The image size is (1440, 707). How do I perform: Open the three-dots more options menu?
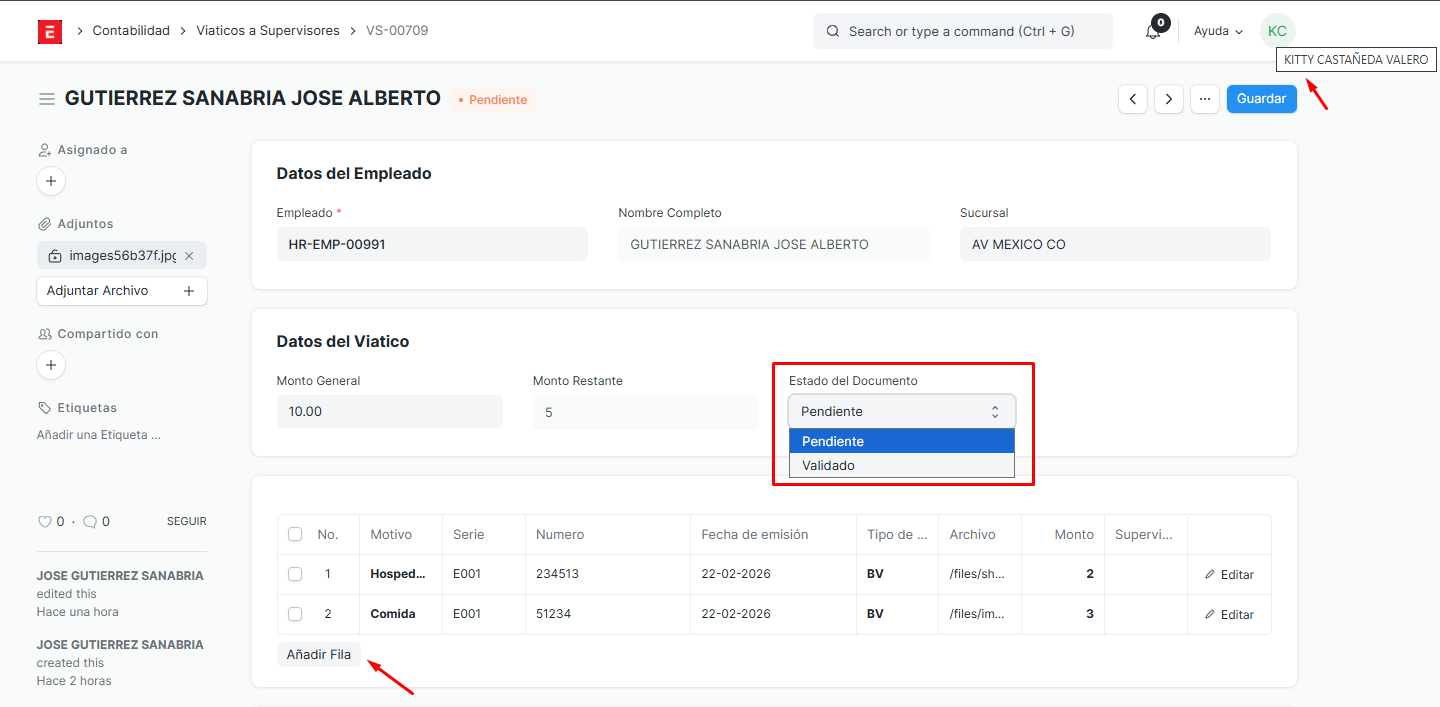1205,99
